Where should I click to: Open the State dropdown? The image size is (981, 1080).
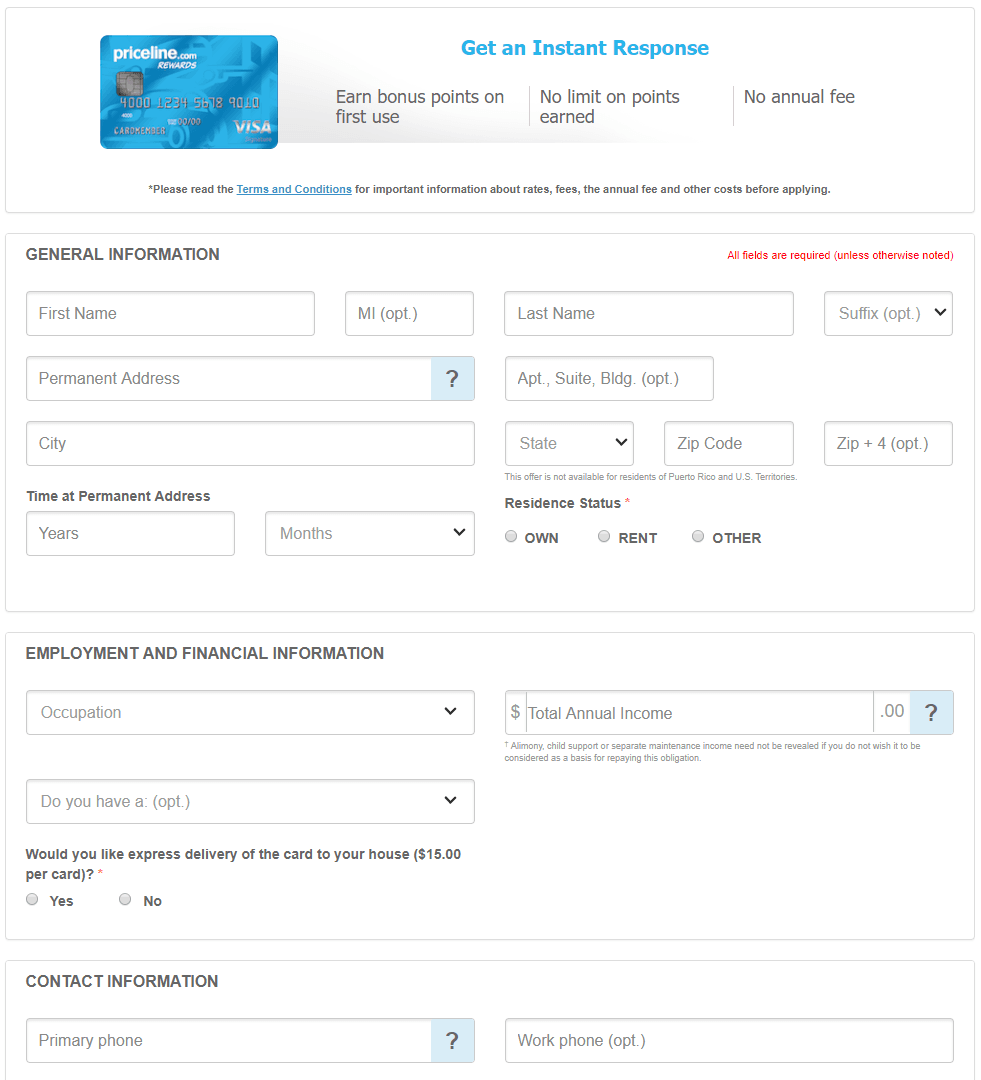568,443
